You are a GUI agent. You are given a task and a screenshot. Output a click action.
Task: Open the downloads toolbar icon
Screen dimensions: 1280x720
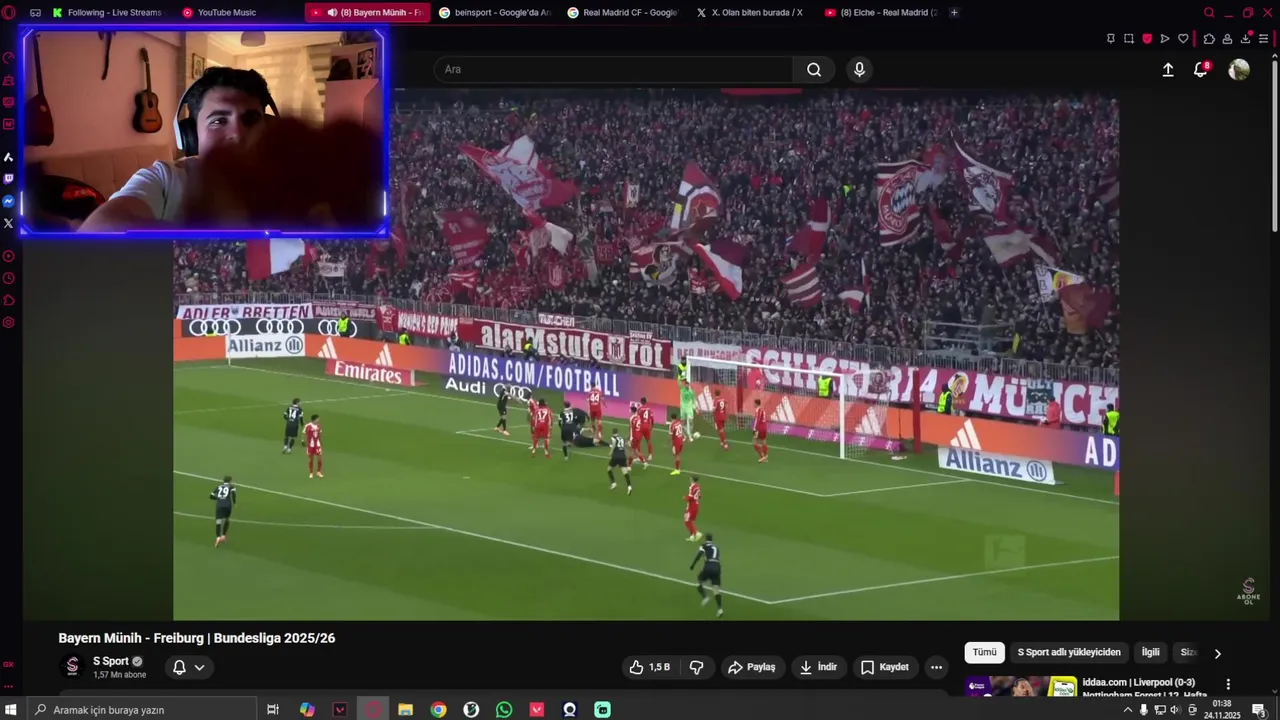pyautogui.click(x=1246, y=38)
